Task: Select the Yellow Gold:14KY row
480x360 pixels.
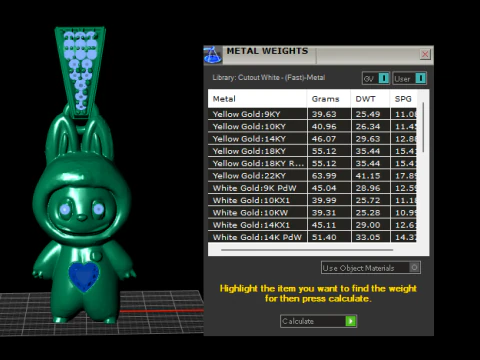Action: pos(312,139)
